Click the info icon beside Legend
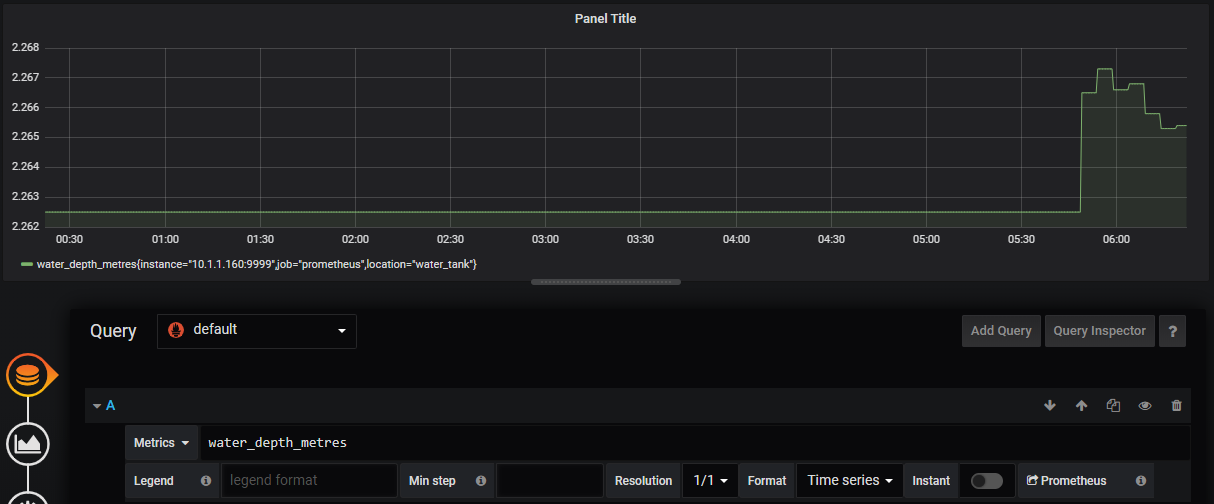 206,481
